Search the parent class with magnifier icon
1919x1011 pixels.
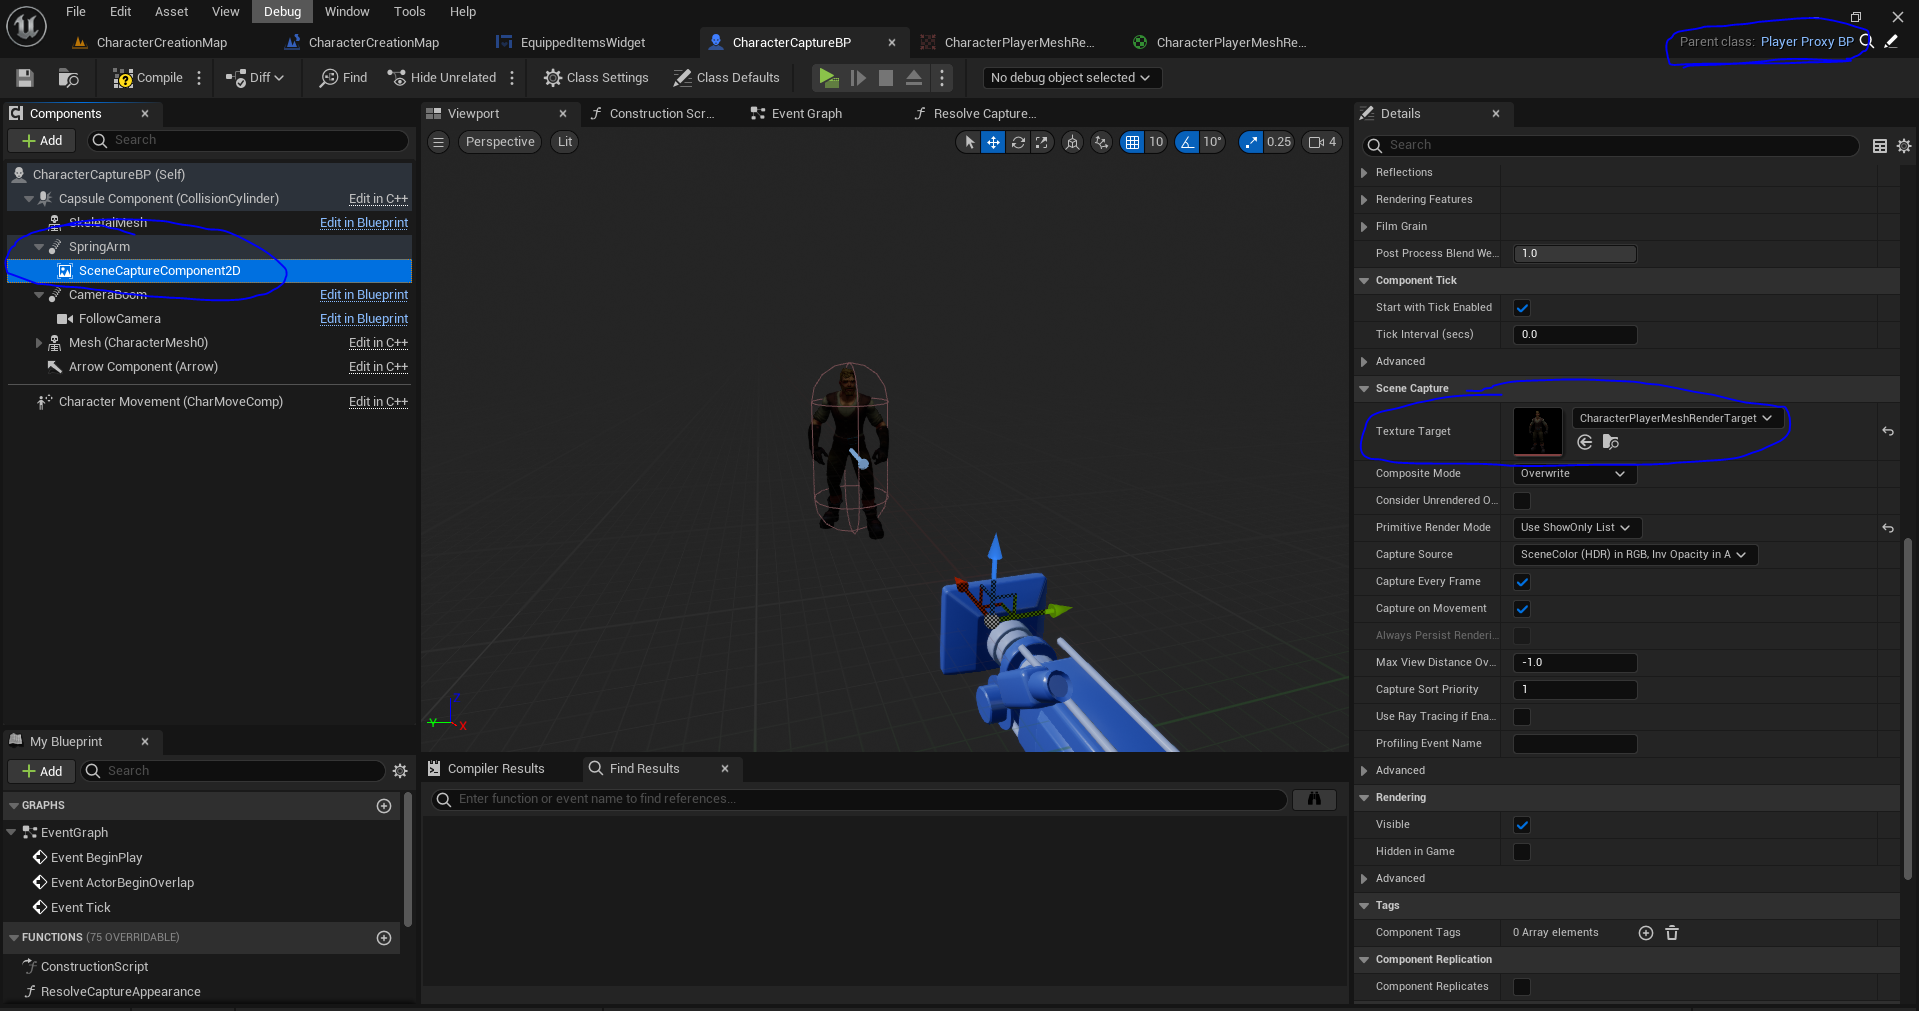coord(1866,42)
